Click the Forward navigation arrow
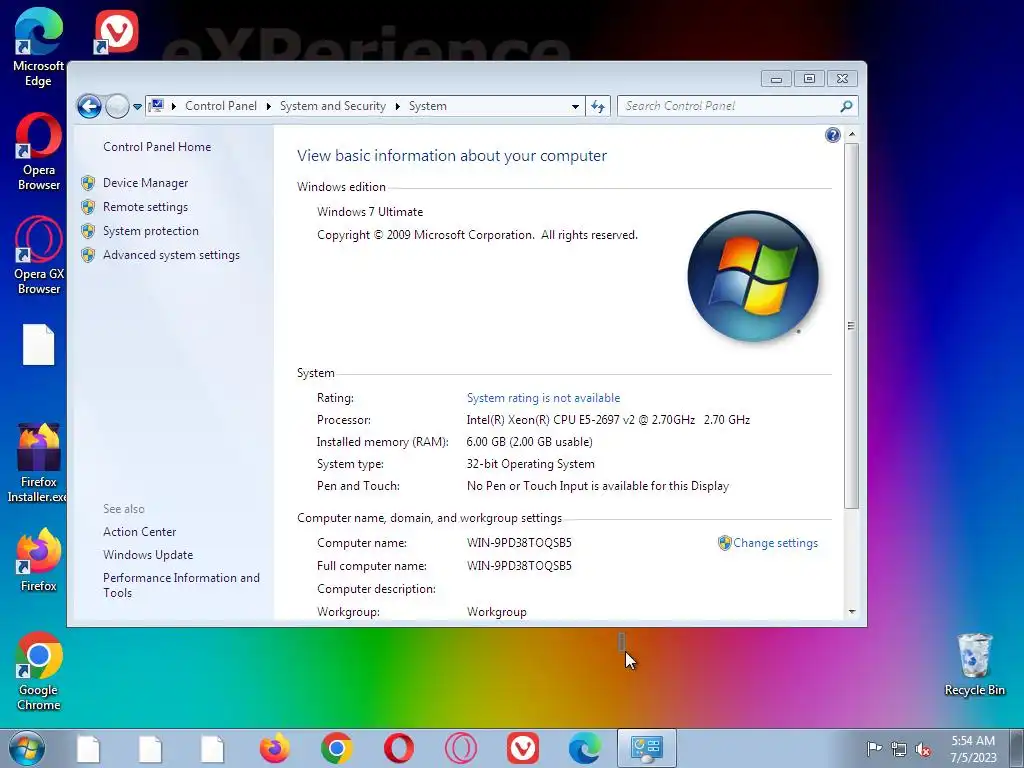1024x768 pixels. click(x=117, y=106)
